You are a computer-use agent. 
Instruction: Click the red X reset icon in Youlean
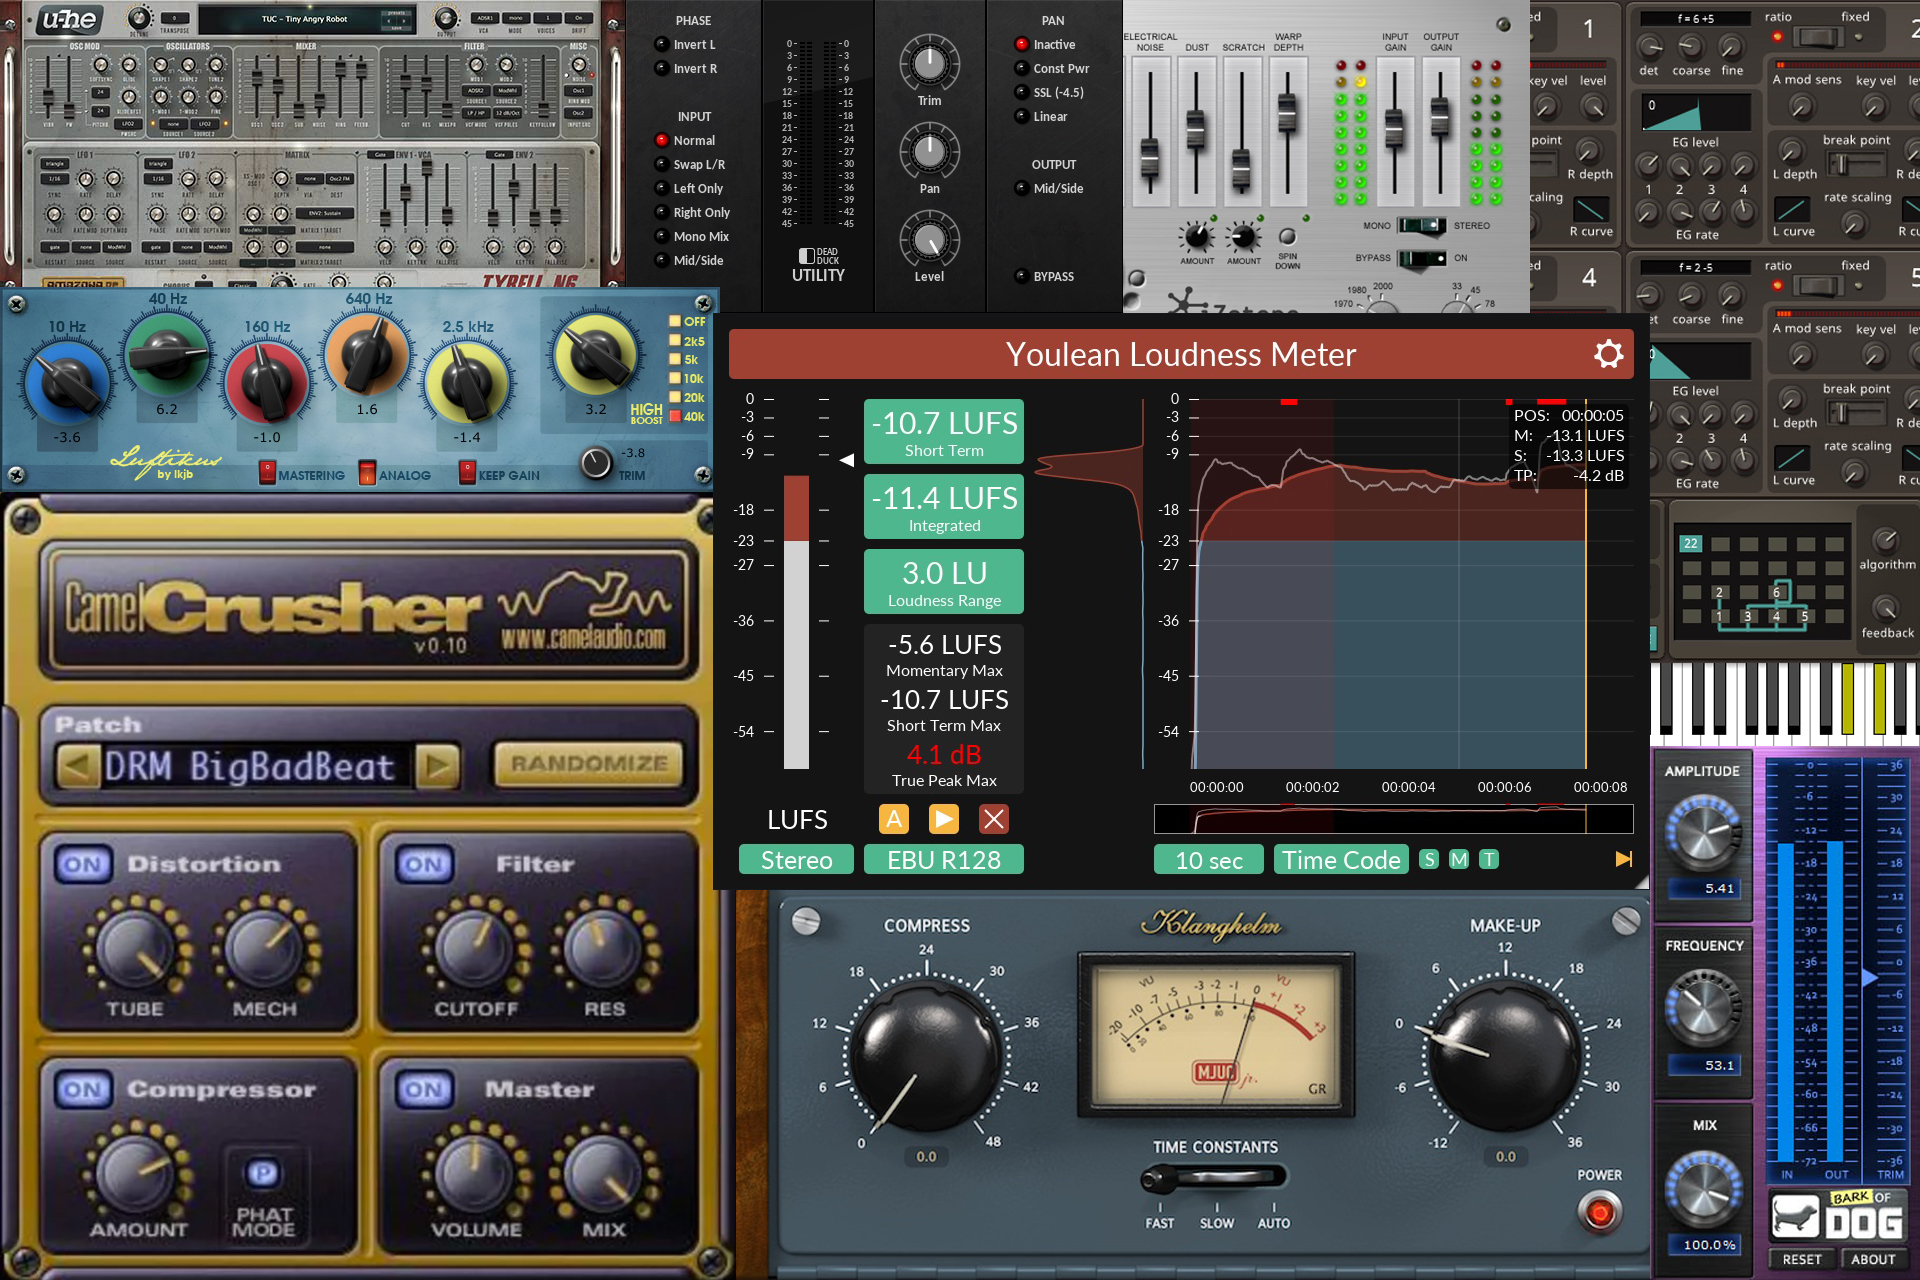[993, 819]
